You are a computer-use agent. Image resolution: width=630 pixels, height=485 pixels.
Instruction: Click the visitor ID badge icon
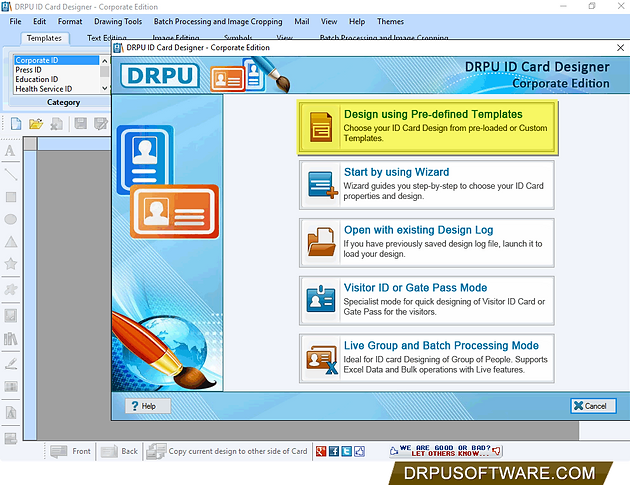tap(321, 299)
